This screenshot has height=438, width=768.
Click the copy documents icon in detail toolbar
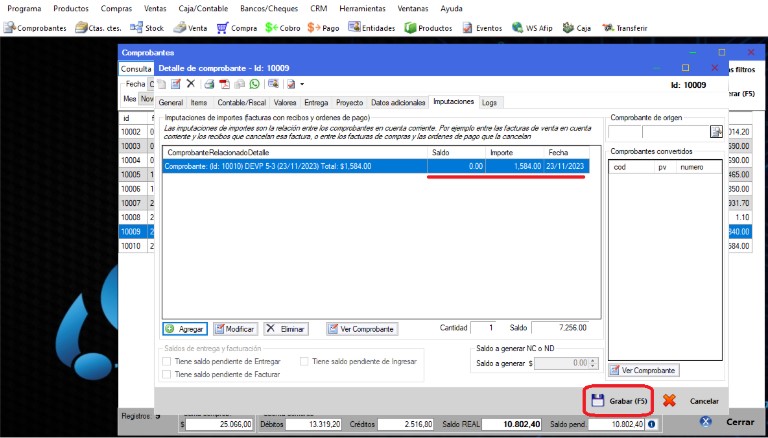pyautogui.click(x=240, y=84)
